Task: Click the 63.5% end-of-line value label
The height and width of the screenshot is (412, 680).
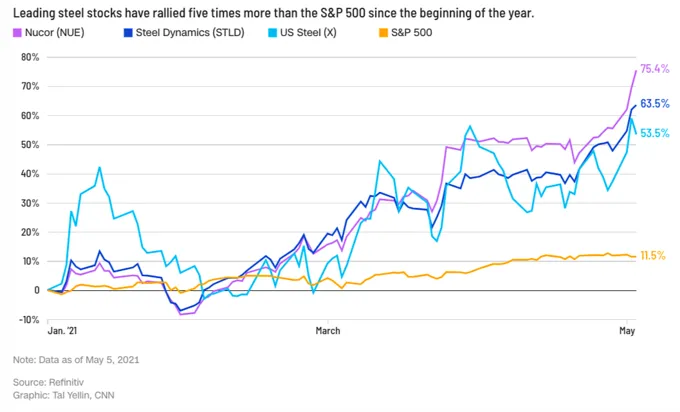Action: (654, 103)
